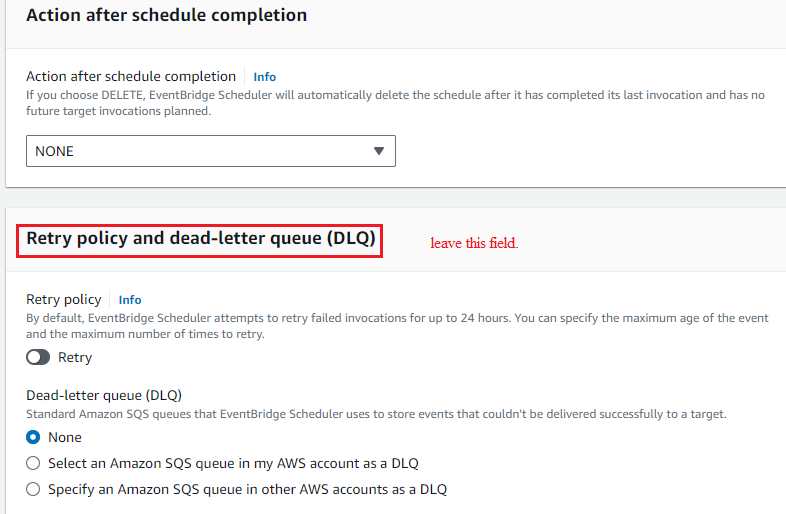
Task: Open the NONE action dropdown
Action: pyautogui.click(x=211, y=151)
